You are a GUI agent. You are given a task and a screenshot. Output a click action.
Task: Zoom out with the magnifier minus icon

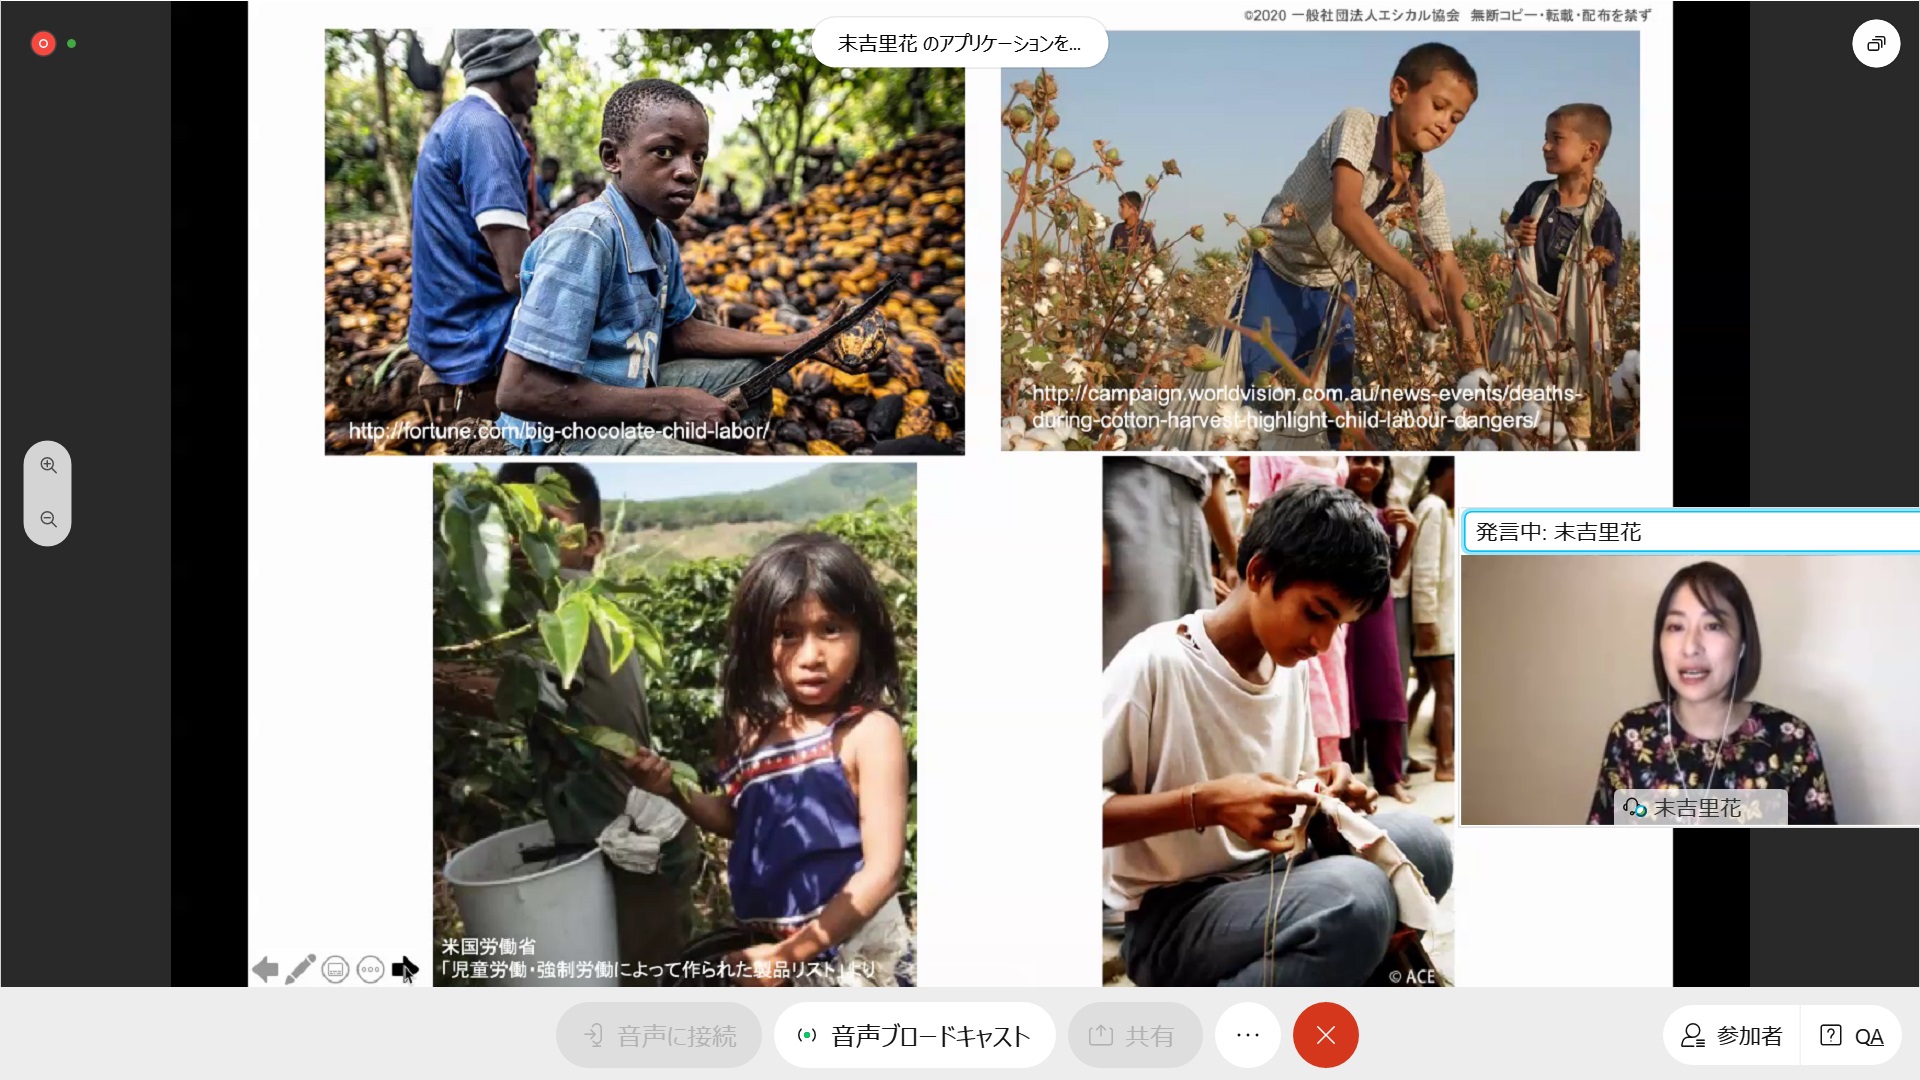click(x=48, y=520)
